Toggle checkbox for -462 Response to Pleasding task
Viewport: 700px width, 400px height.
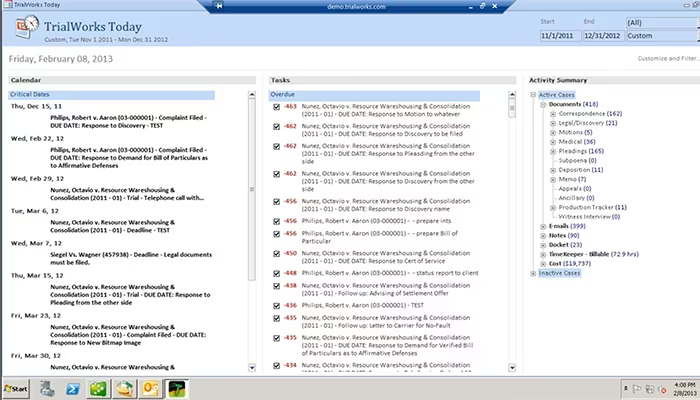277,146
